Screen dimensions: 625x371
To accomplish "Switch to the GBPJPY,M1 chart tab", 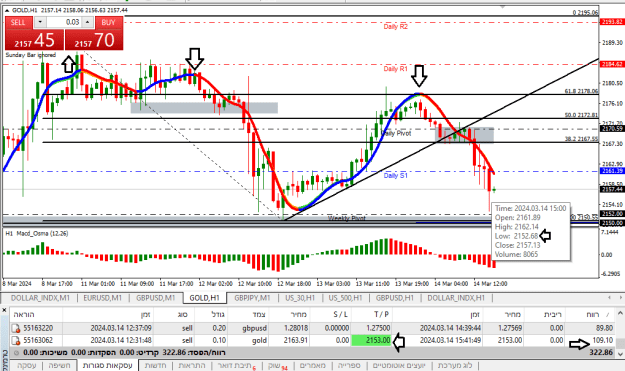I will tap(252, 298).
